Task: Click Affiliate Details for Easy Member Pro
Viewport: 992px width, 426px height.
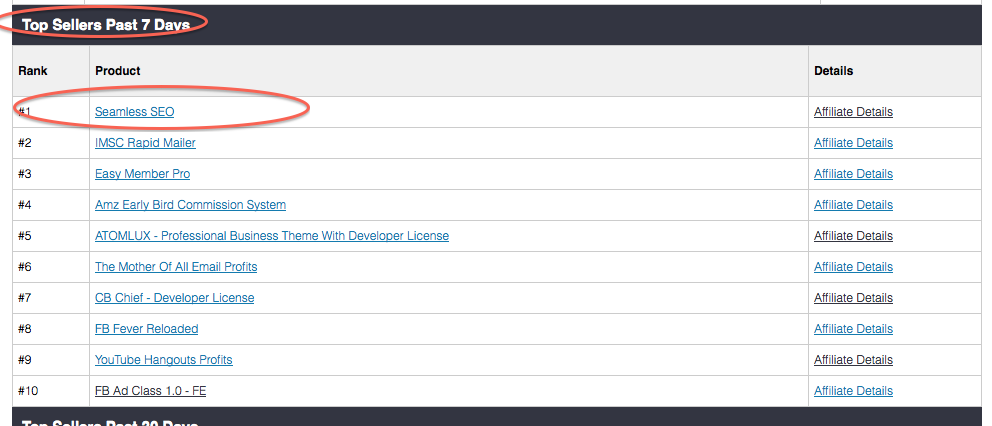Action: tap(853, 174)
